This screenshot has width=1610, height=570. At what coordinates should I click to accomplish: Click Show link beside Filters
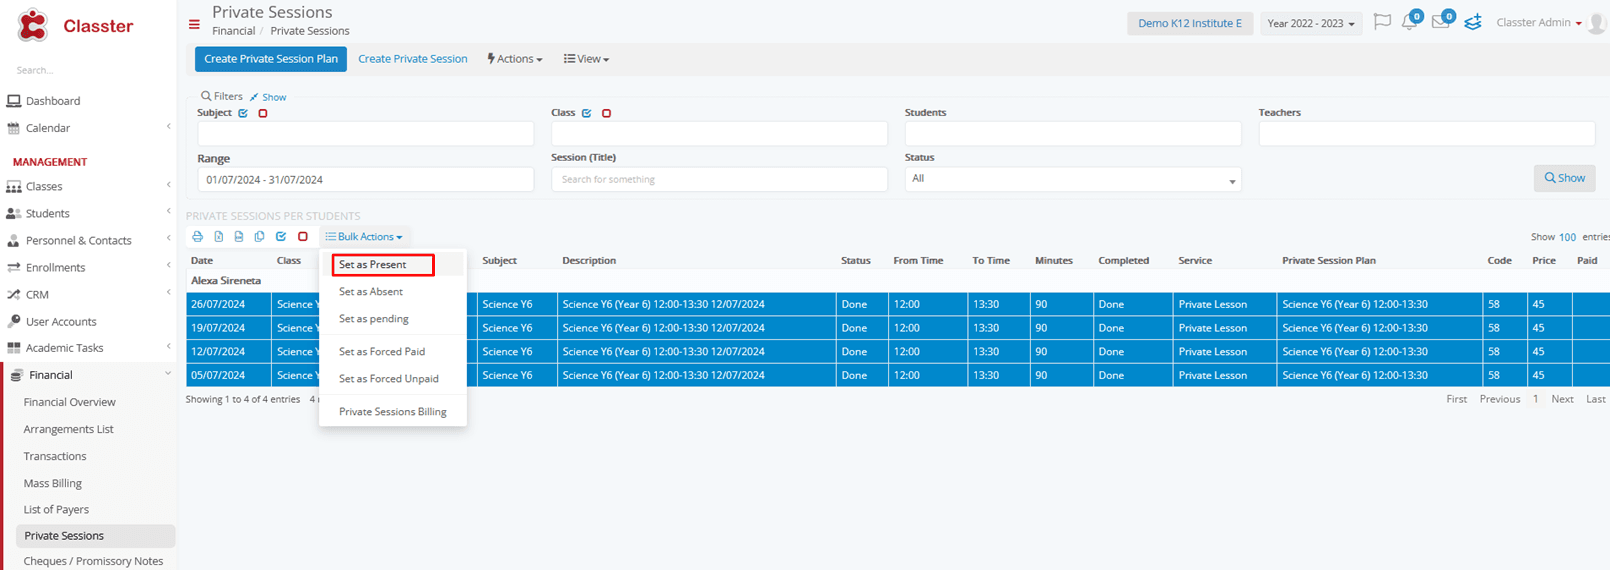pyautogui.click(x=274, y=97)
